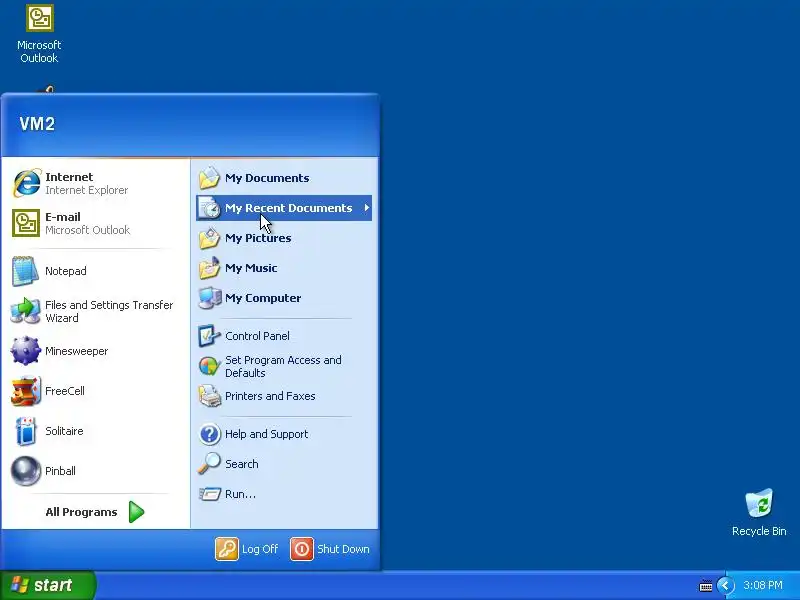Start Minesweeper via its mine icon

pos(26,351)
